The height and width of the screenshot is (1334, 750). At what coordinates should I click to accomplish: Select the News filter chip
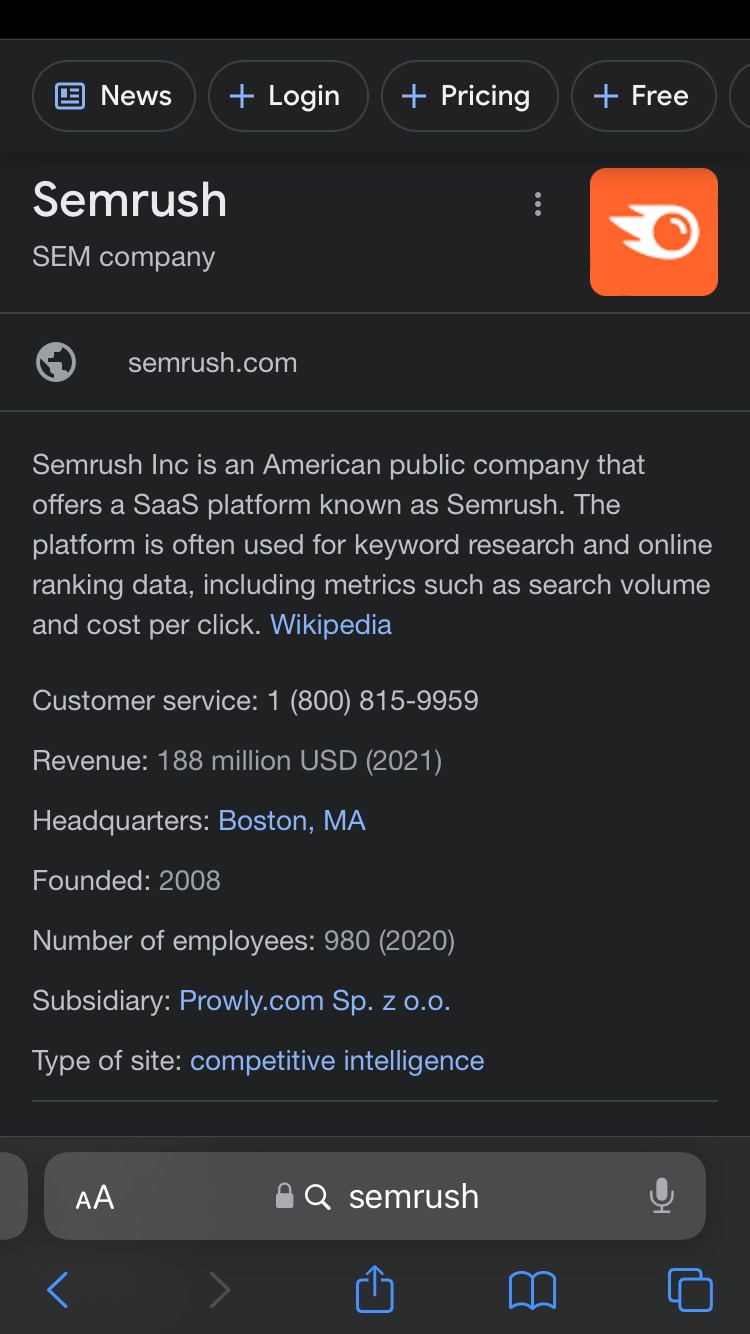click(x=113, y=95)
